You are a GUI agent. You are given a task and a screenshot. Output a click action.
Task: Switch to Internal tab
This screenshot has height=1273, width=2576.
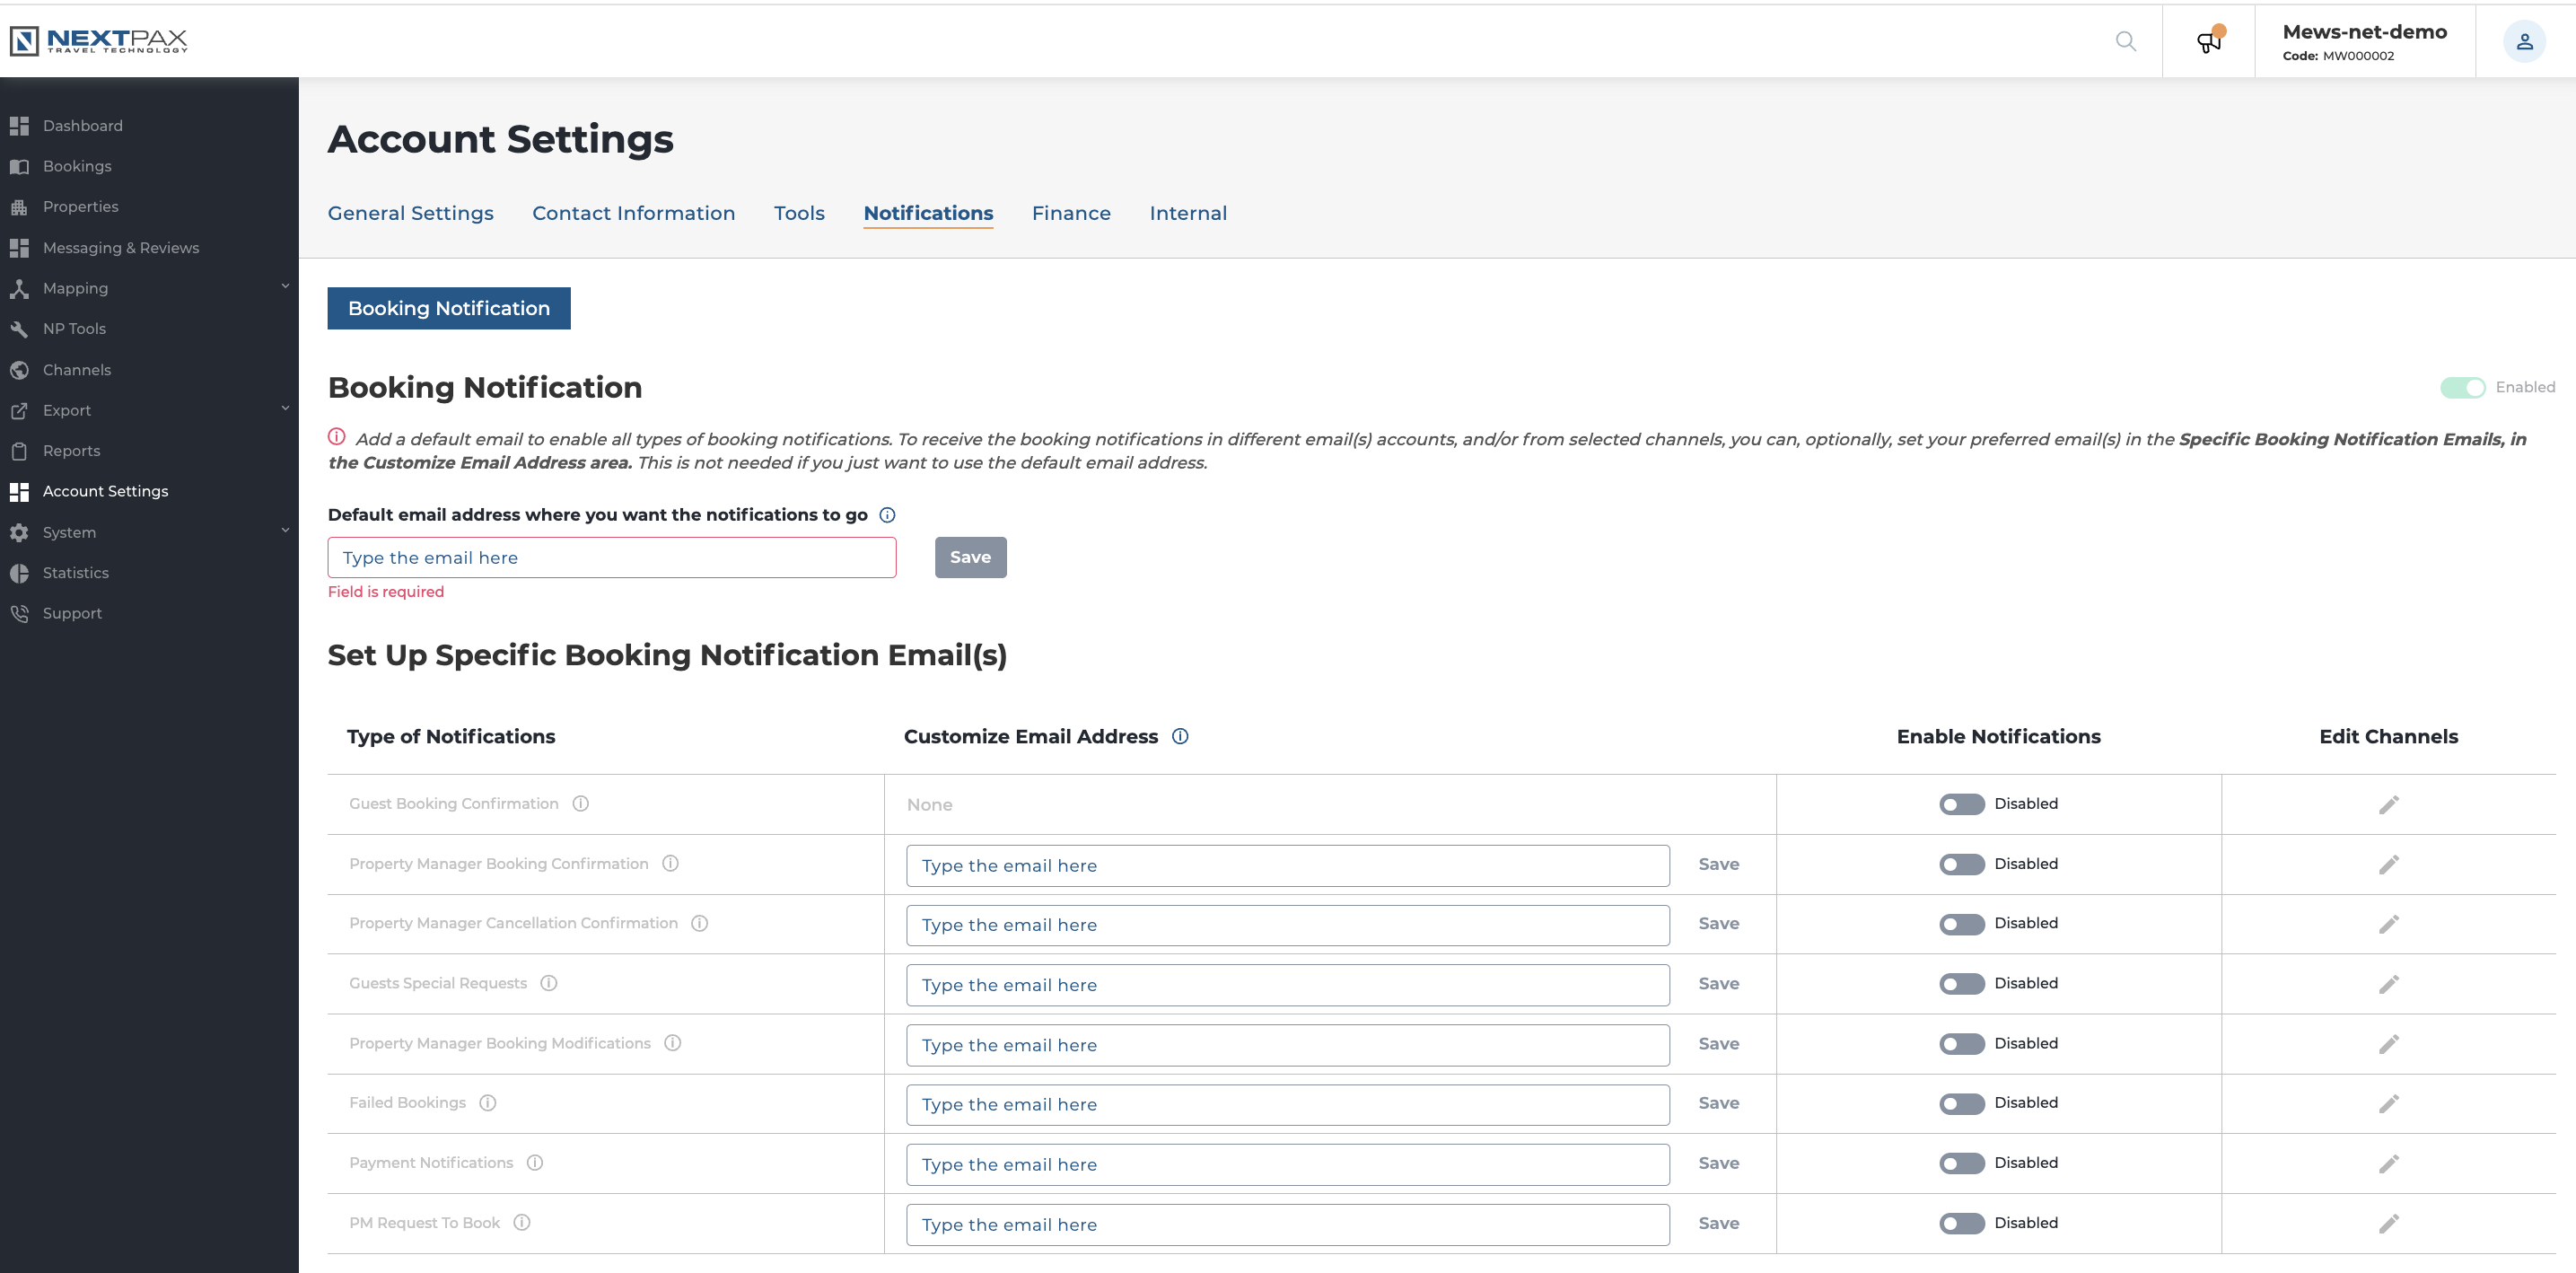click(1188, 213)
